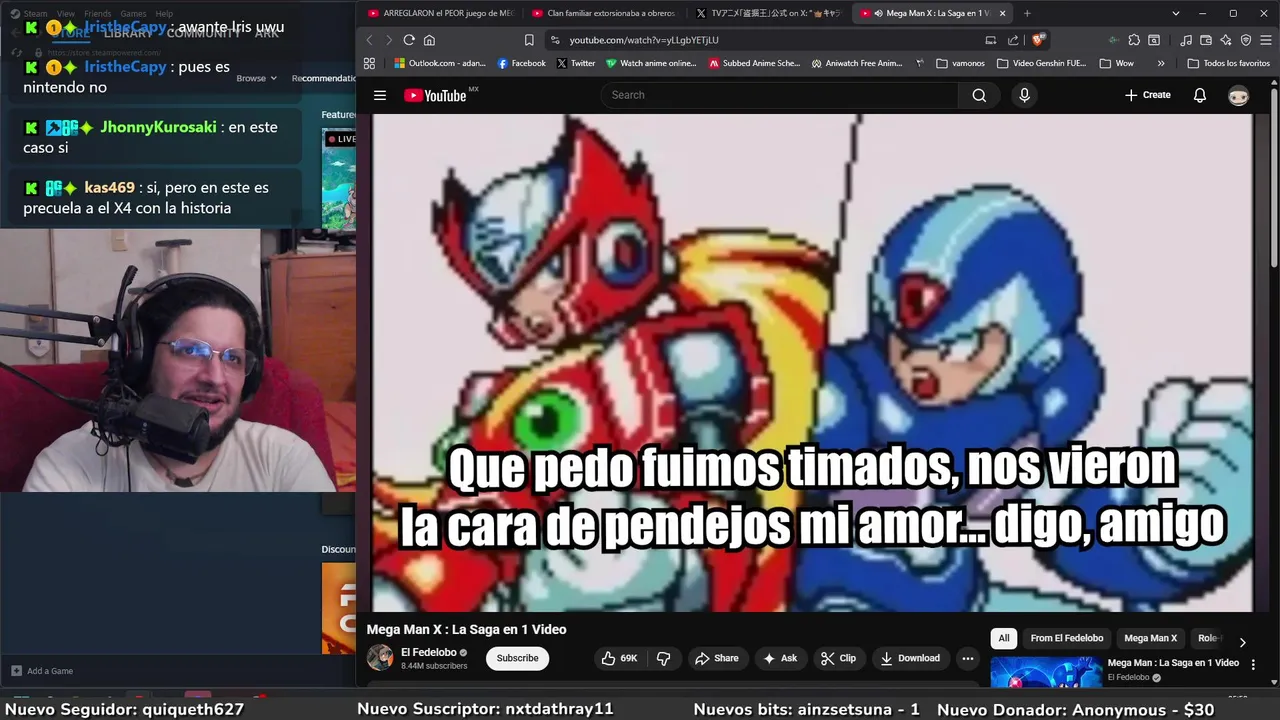Go back in browser history
Screen dimensions: 1280x720
pyautogui.click(x=369, y=40)
